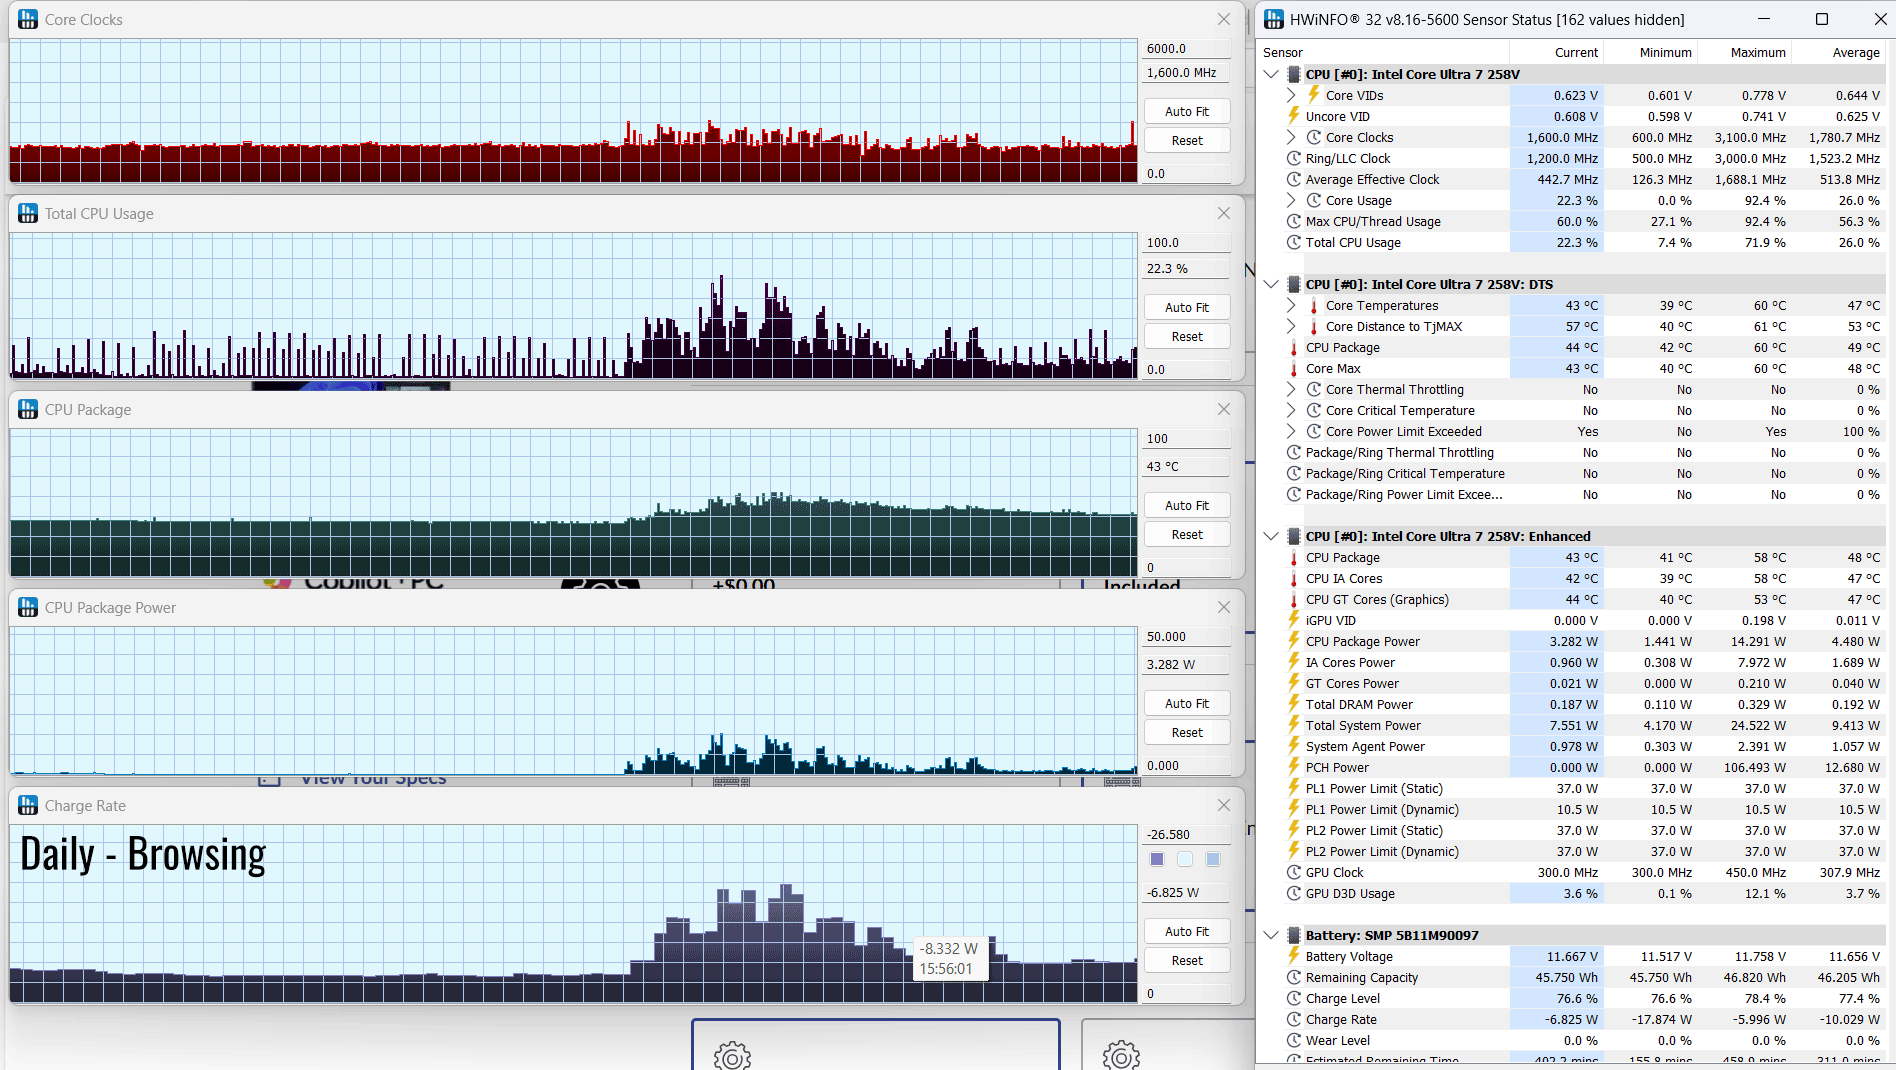Image resolution: width=1896 pixels, height=1070 pixels.
Task: Click Reset in Charge Rate graph
Action: [x=1187, y=960]
